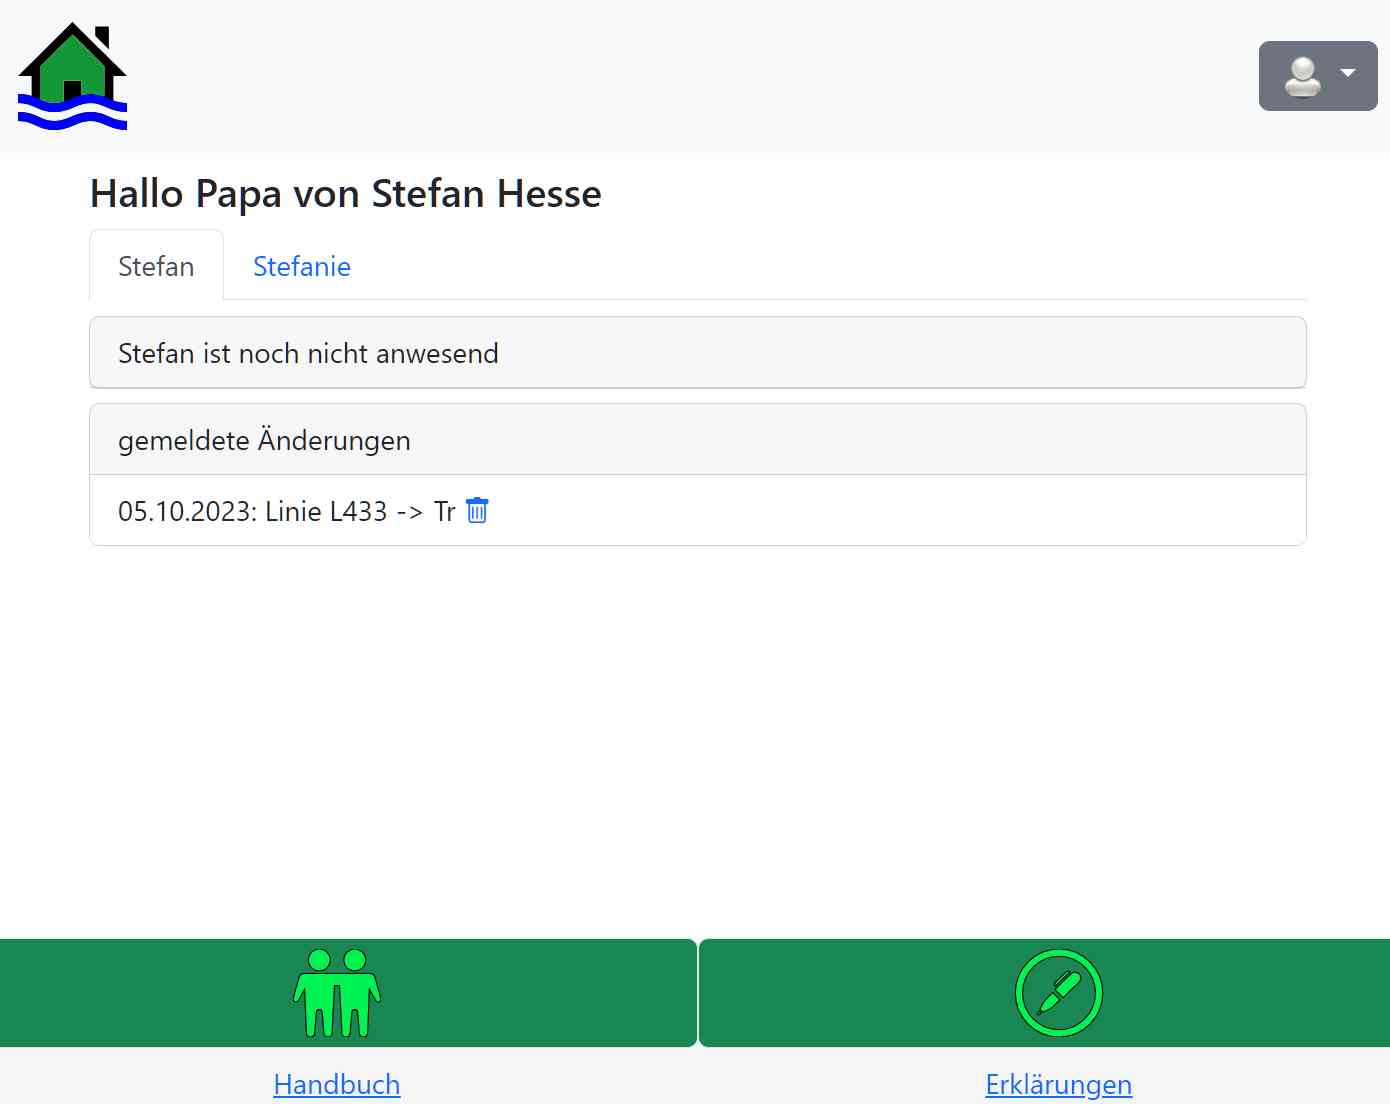Click the 'Tr' destination beside the trash icon

(x=444, y=511)
